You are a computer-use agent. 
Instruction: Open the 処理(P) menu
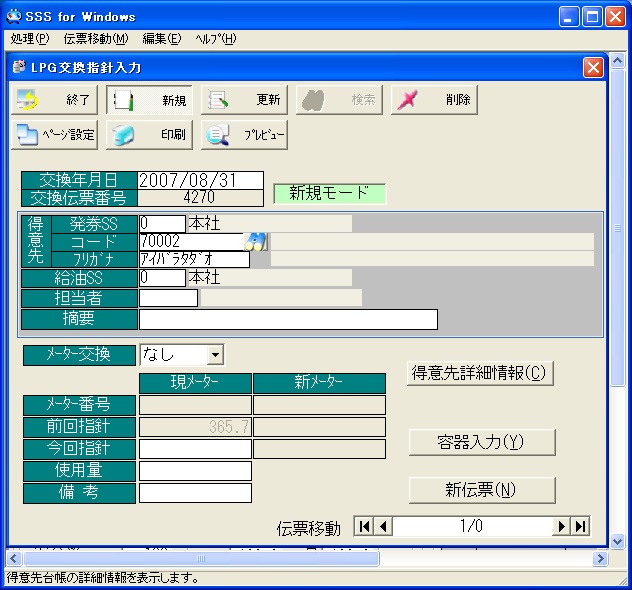point(29,39)
